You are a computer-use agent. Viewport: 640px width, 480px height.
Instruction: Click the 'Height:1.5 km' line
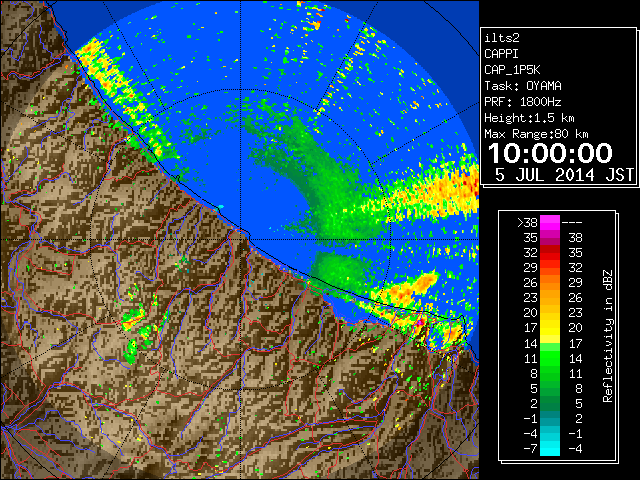[529, 118]
